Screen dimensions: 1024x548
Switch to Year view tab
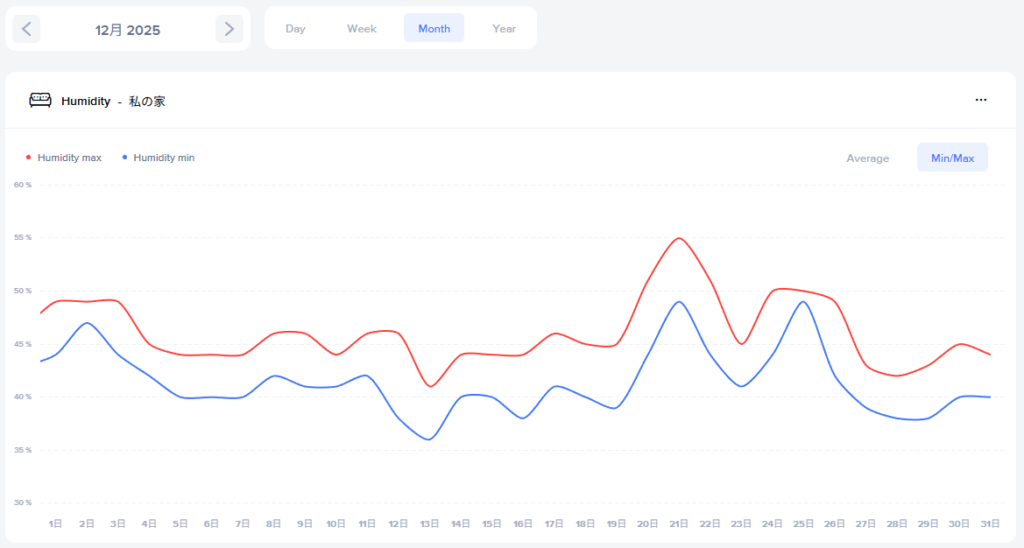(x=504, y=29)
